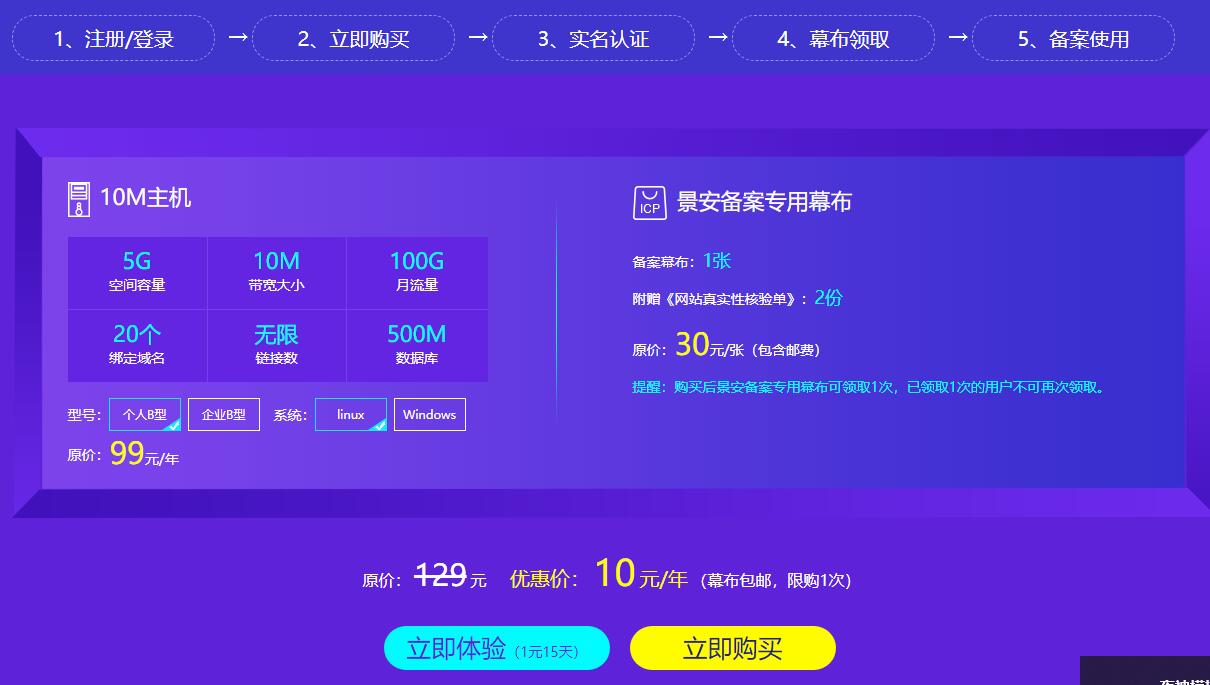The height and width of the screenshot is (685, 1210).
Task: Click the yellow 立即购买 button
Action: coord(733,648)
